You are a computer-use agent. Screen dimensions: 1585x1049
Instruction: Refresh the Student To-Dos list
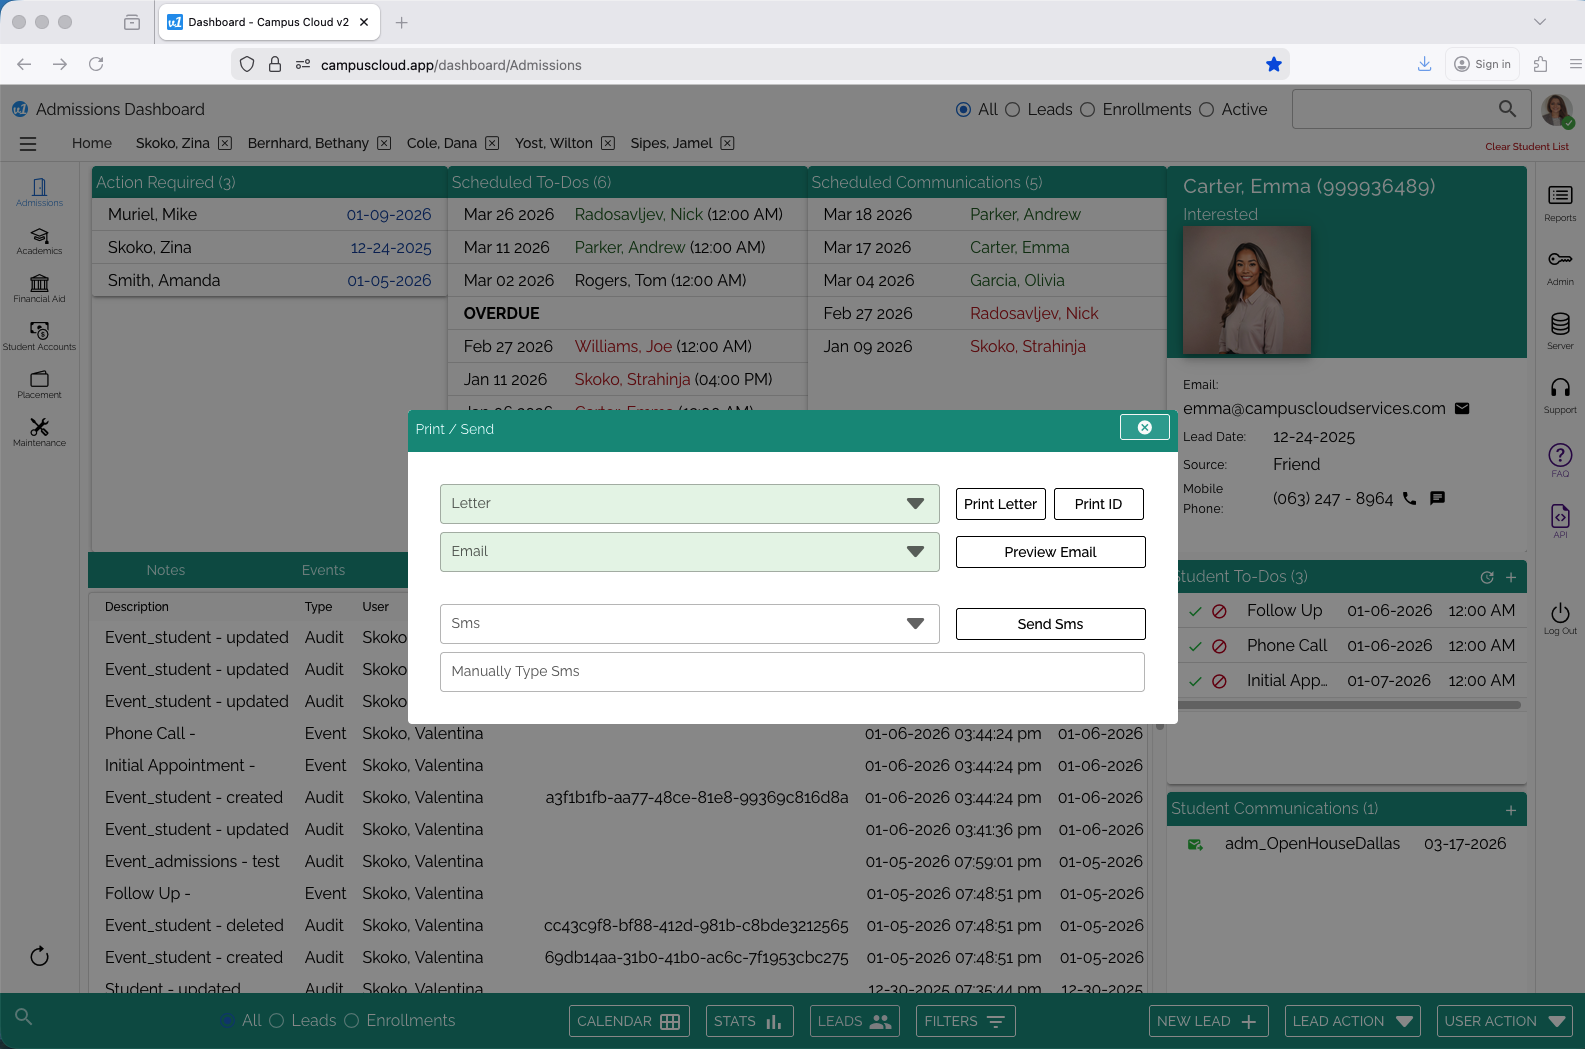pyautogui.click(x=1486, y=577)
